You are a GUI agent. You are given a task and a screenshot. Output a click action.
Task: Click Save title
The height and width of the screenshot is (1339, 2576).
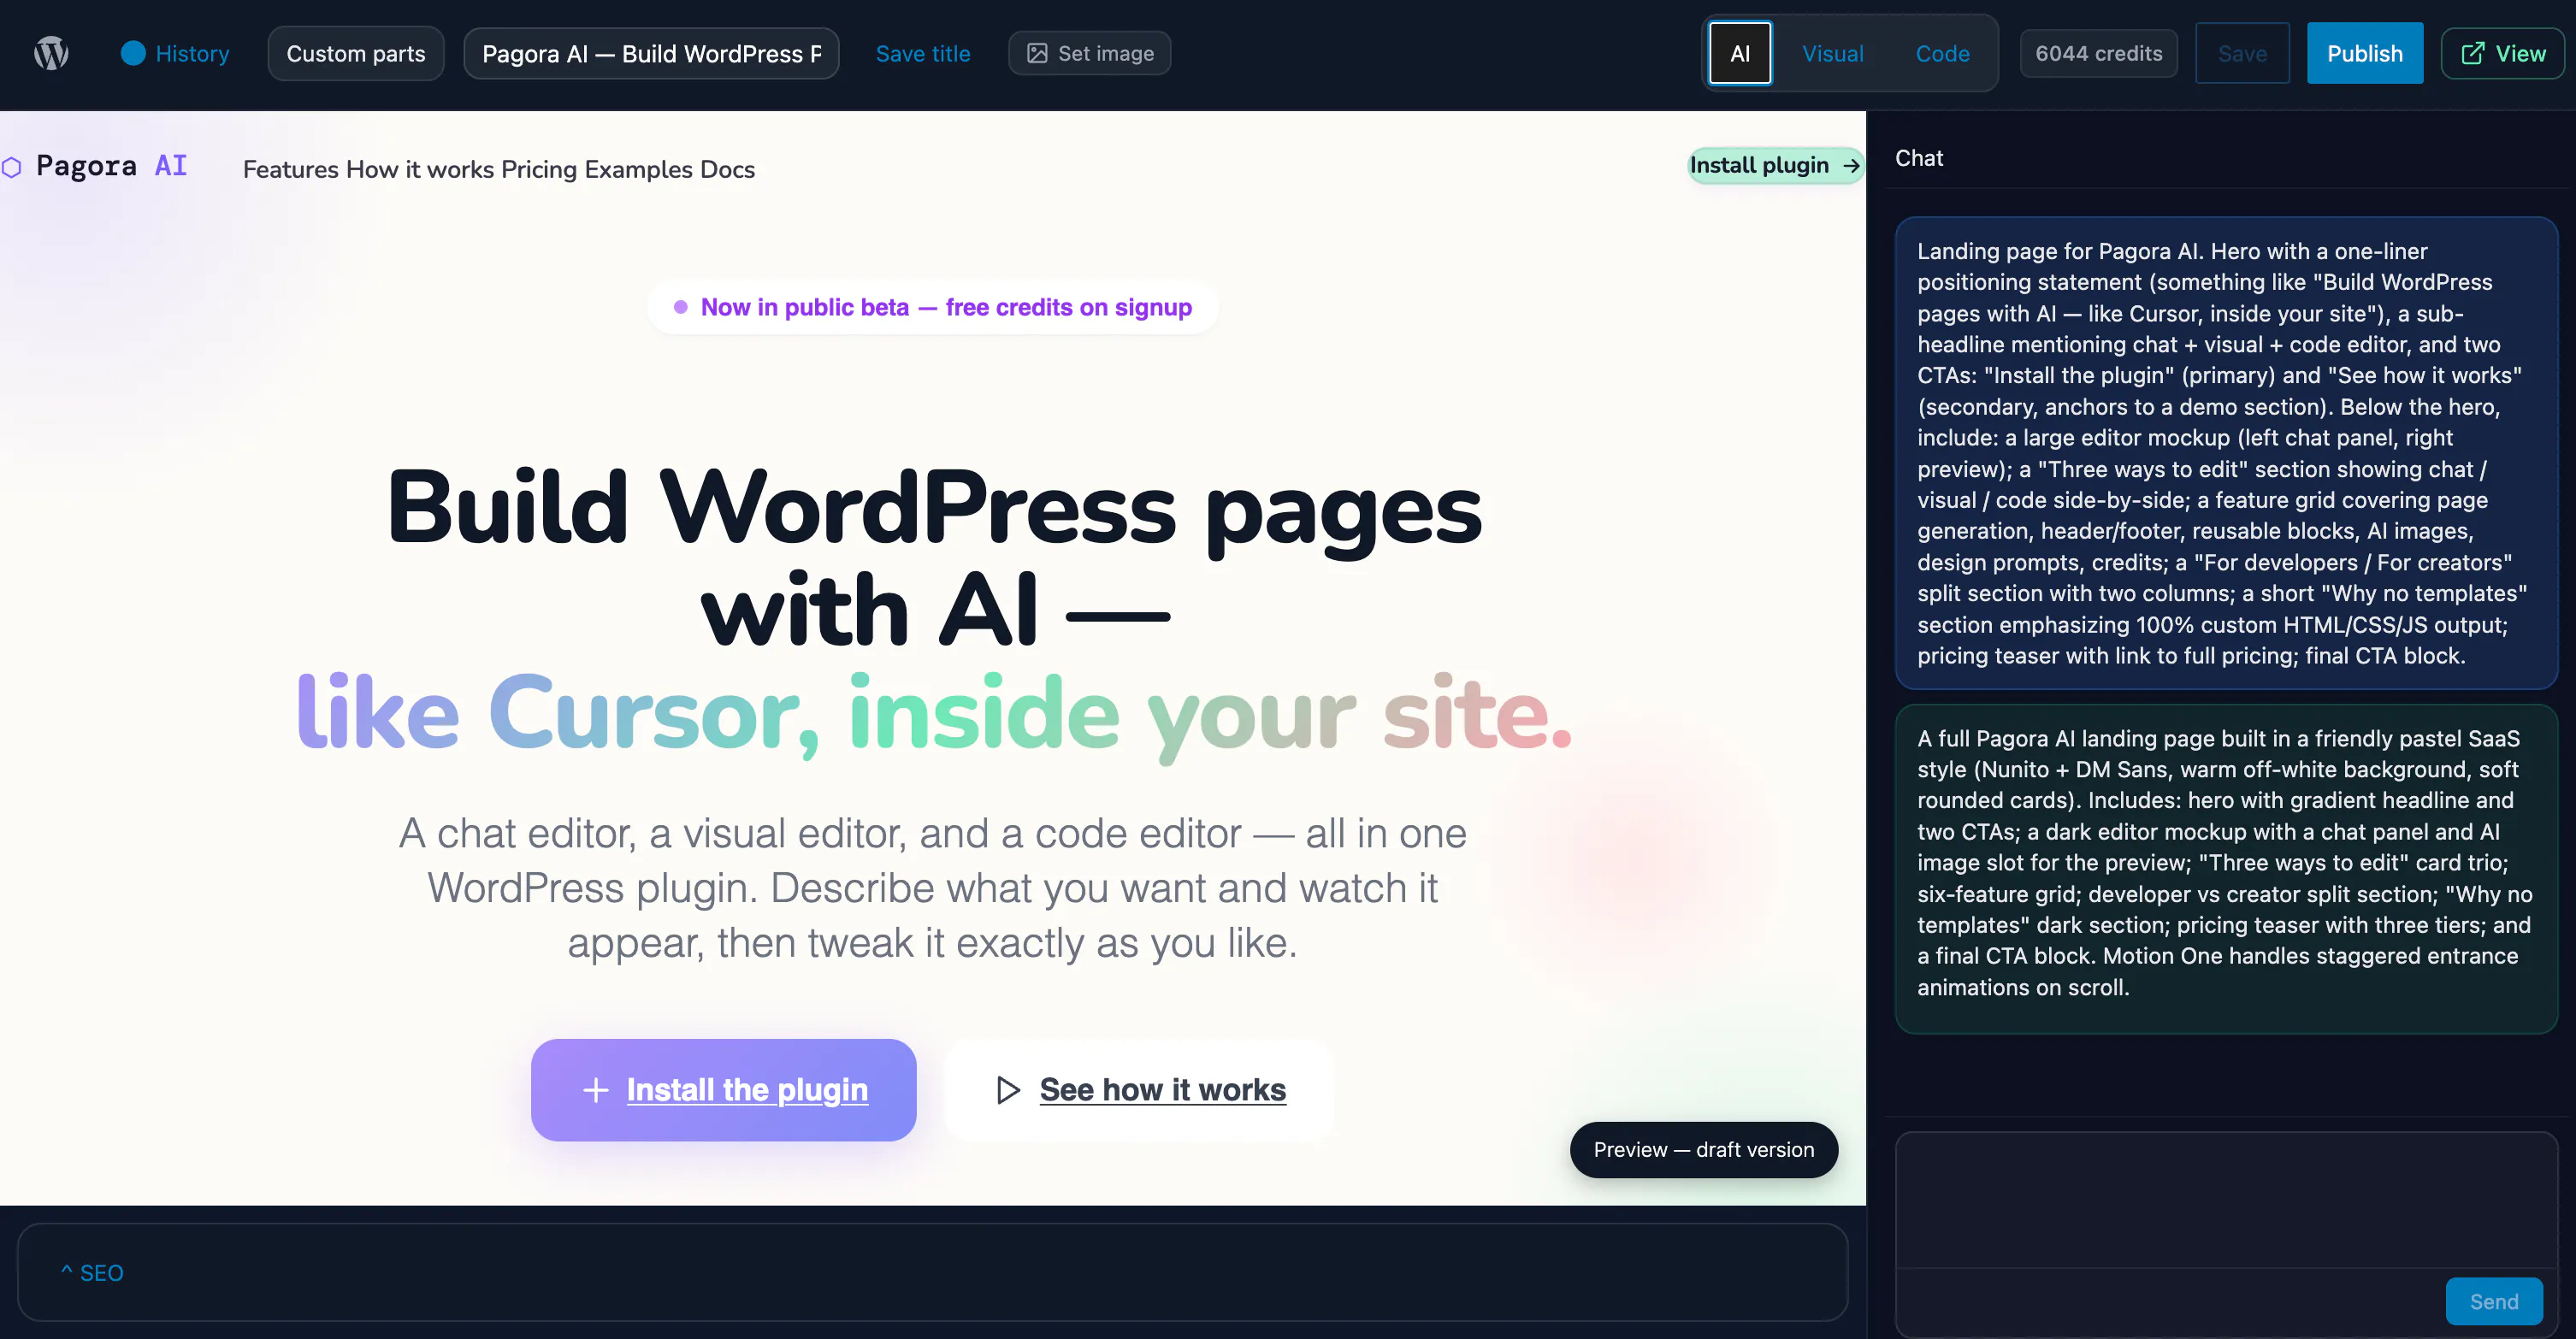pos(922,53)
